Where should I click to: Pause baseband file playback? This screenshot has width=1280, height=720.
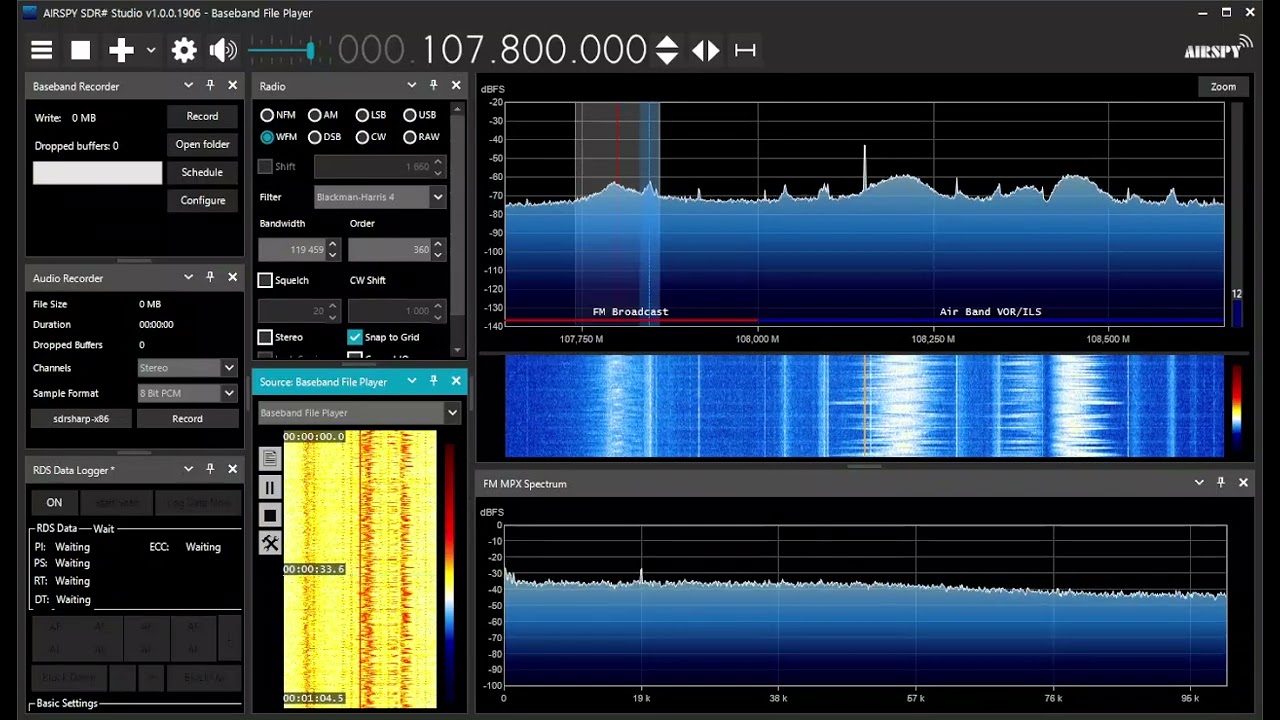point(270,487)
